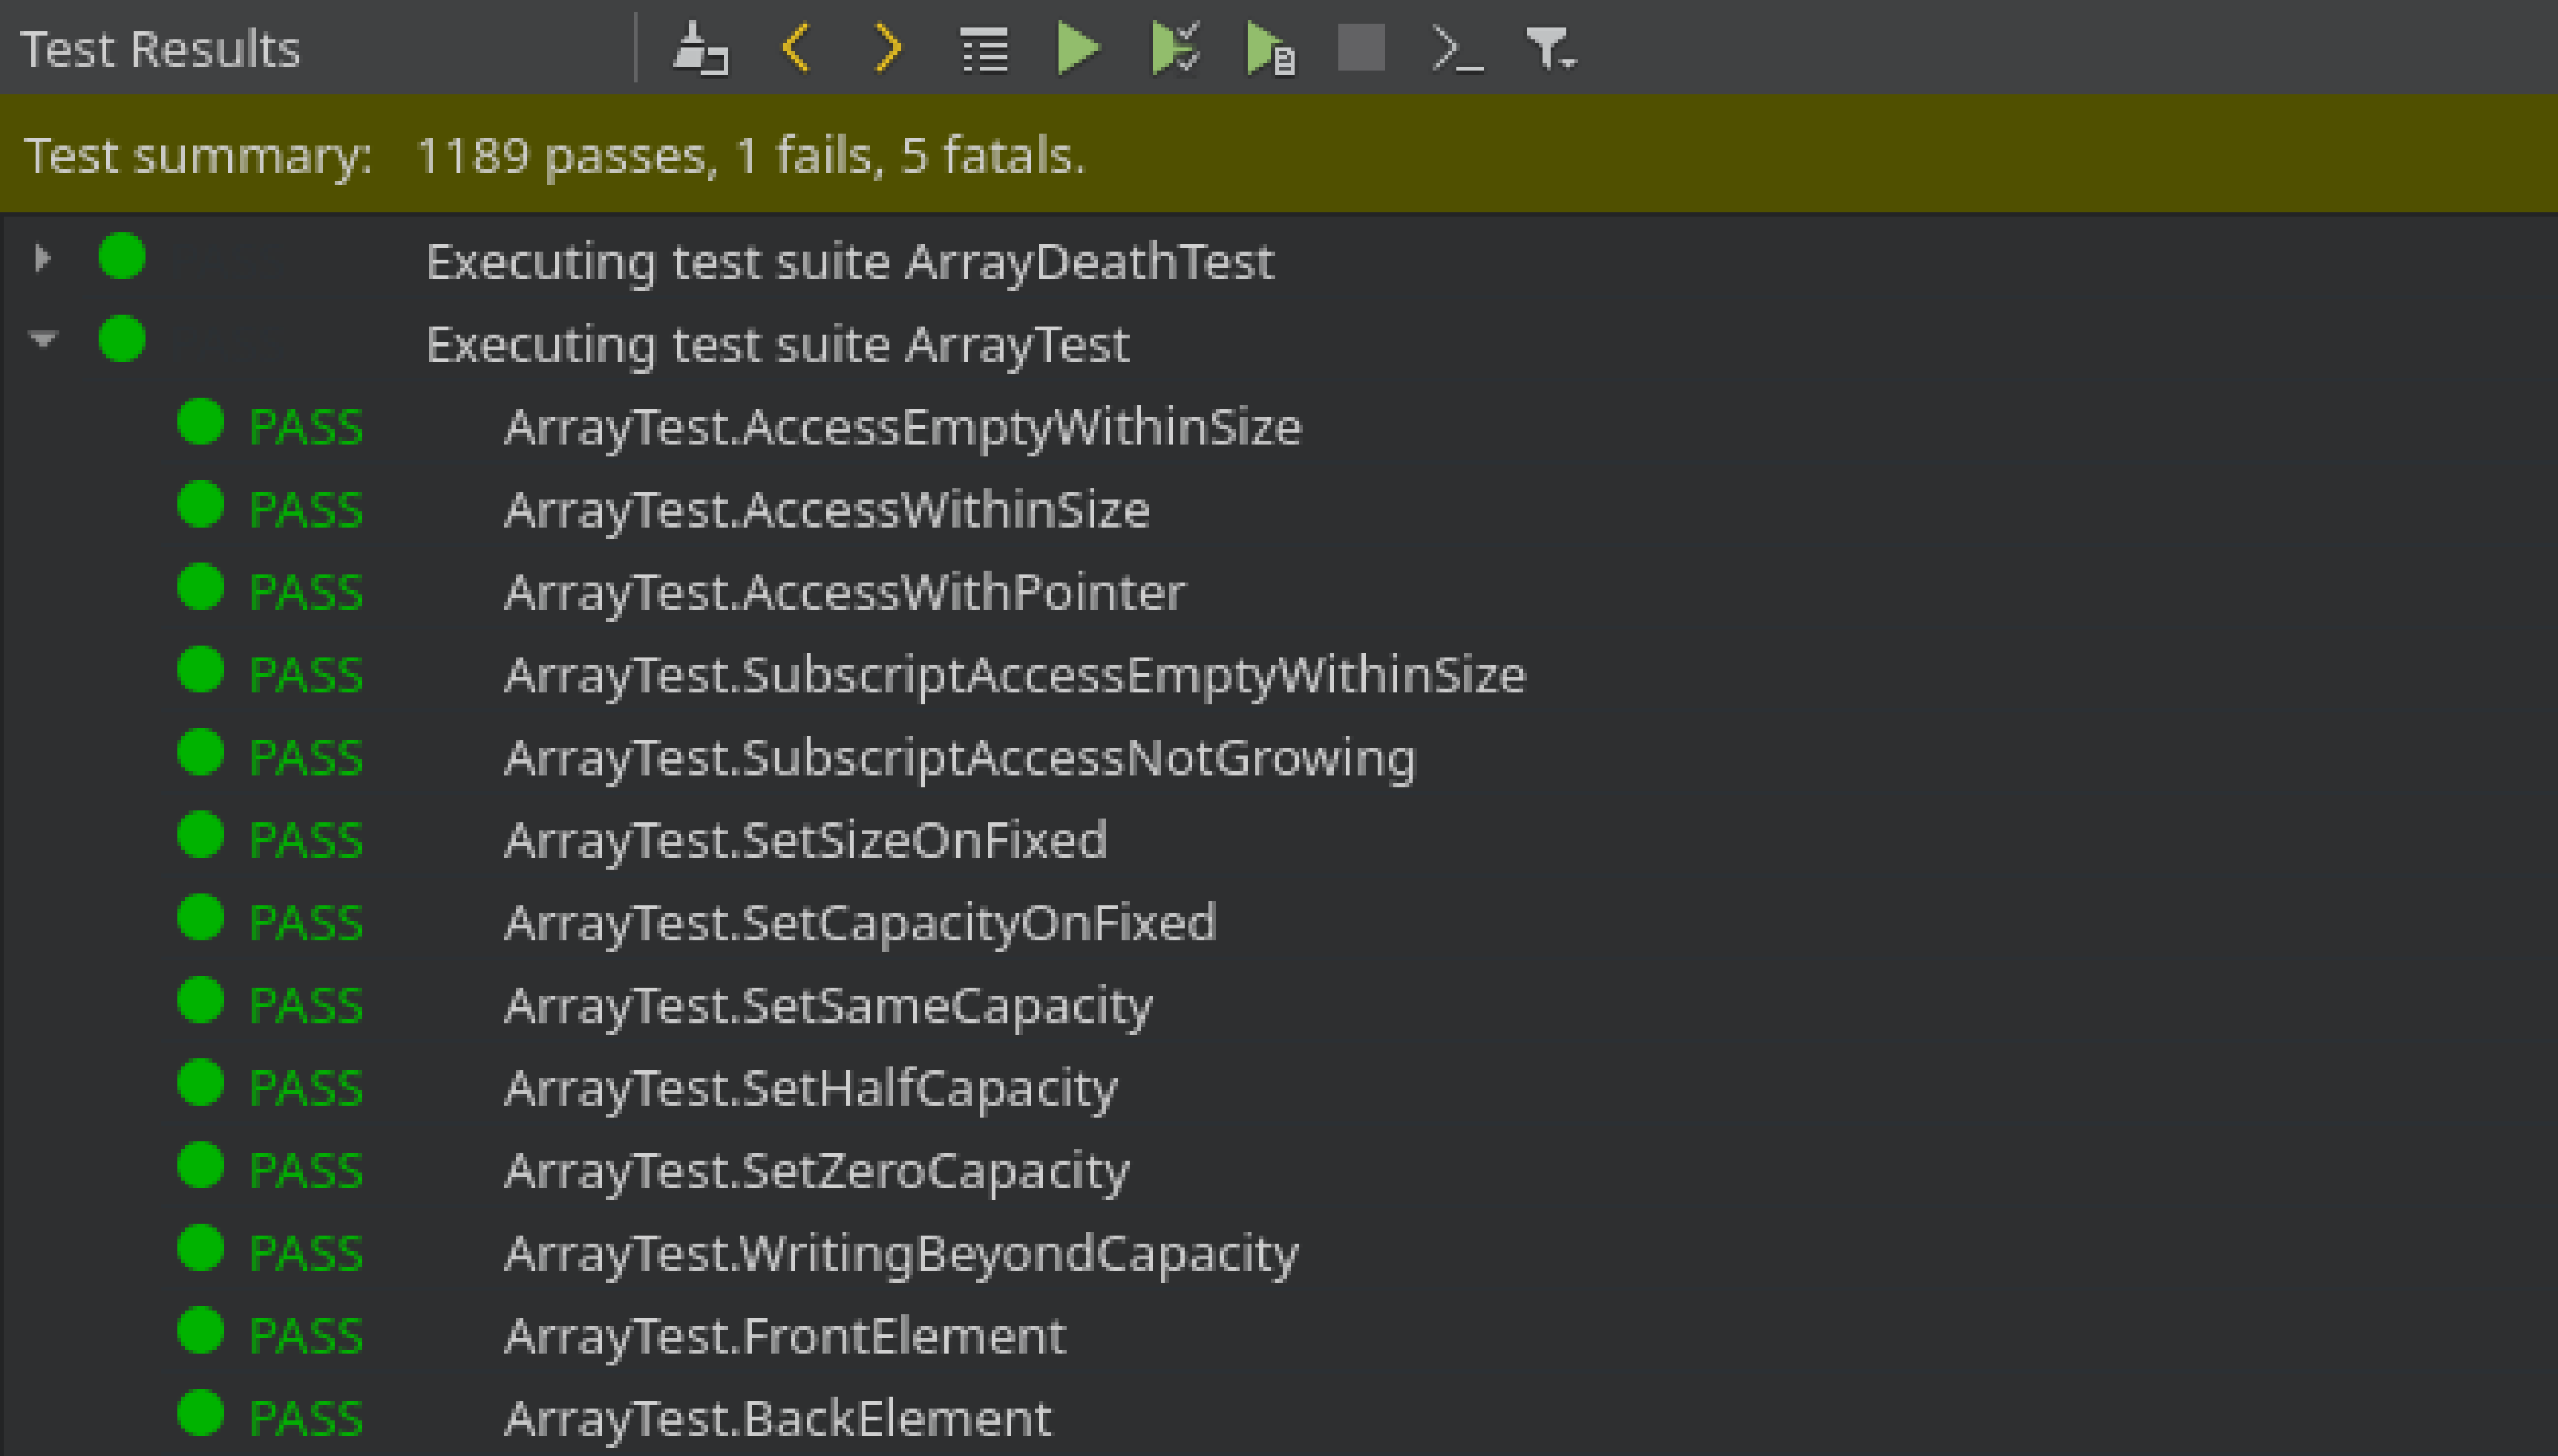Run tests for the current file

click(1270, 48)
